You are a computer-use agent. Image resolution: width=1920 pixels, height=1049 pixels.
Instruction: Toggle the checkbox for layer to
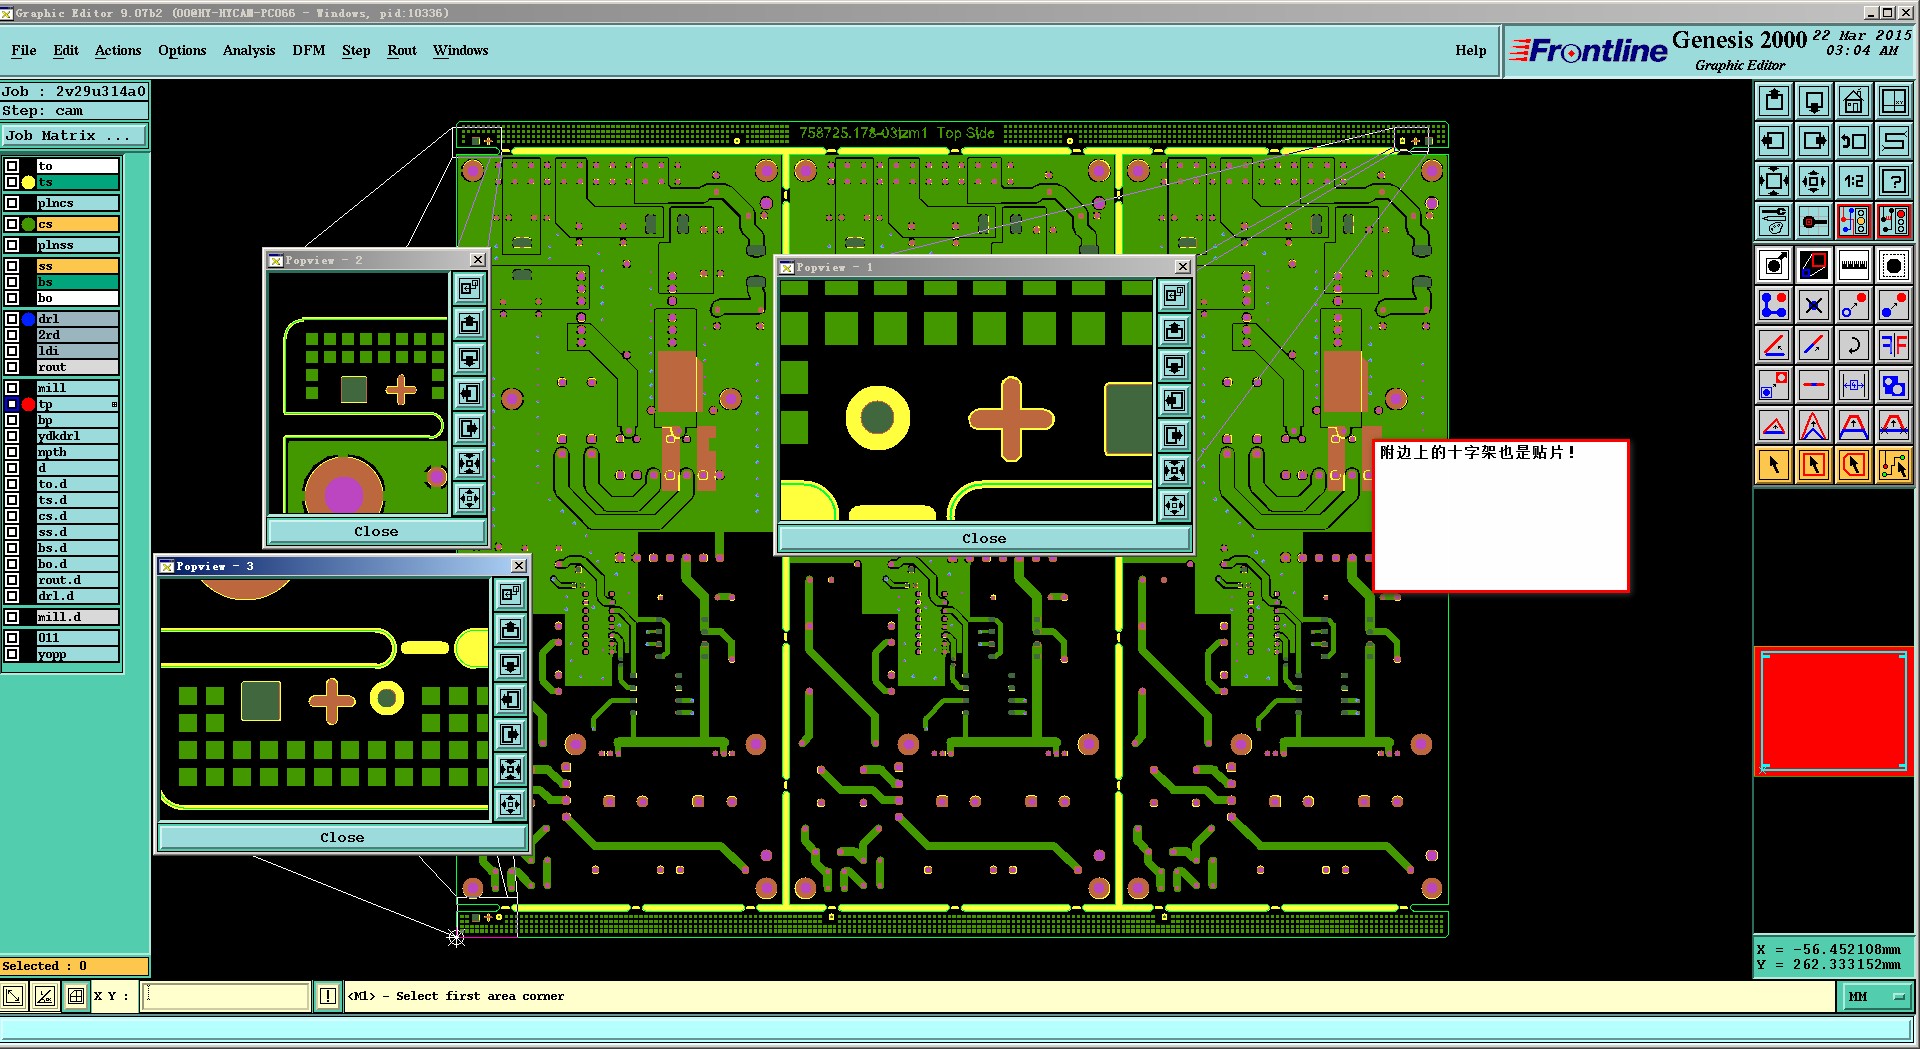(12, 166)
